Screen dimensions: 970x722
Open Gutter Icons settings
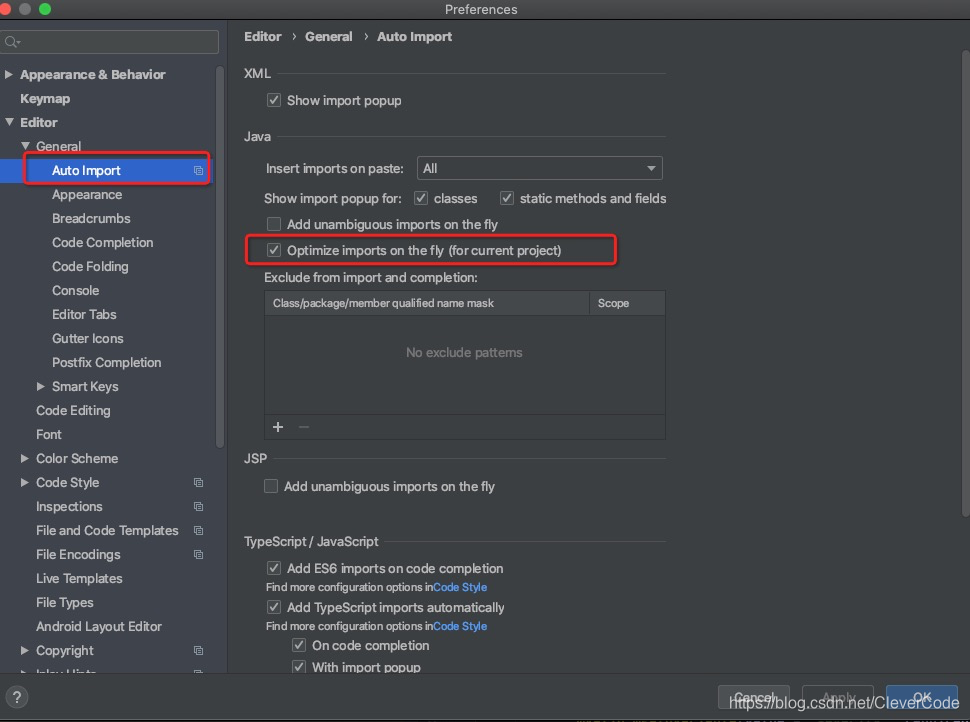click(87, 338)
